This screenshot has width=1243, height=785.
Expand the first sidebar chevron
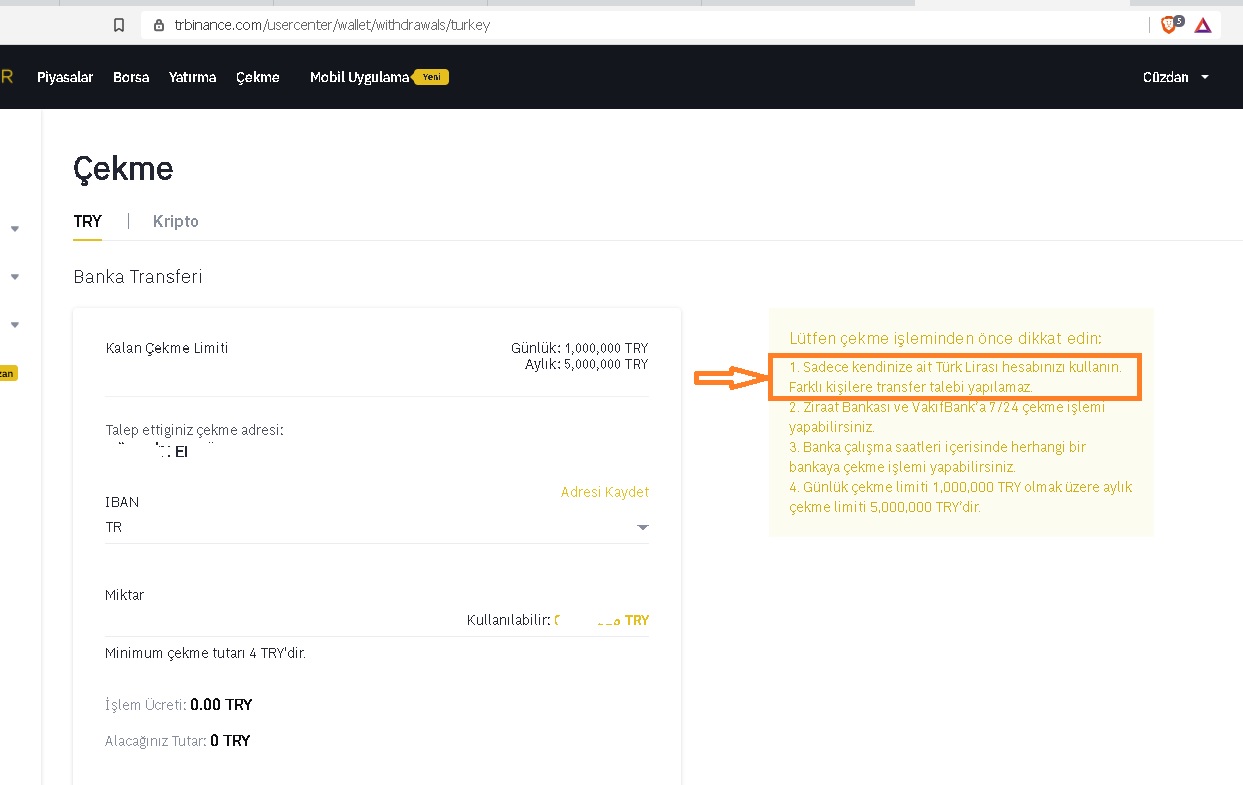click(15, 229)
